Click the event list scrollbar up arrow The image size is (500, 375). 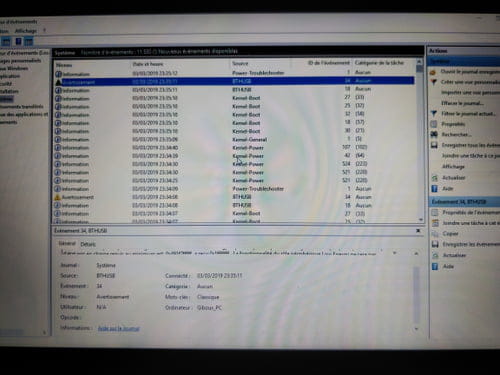click(x=420, y=62)
